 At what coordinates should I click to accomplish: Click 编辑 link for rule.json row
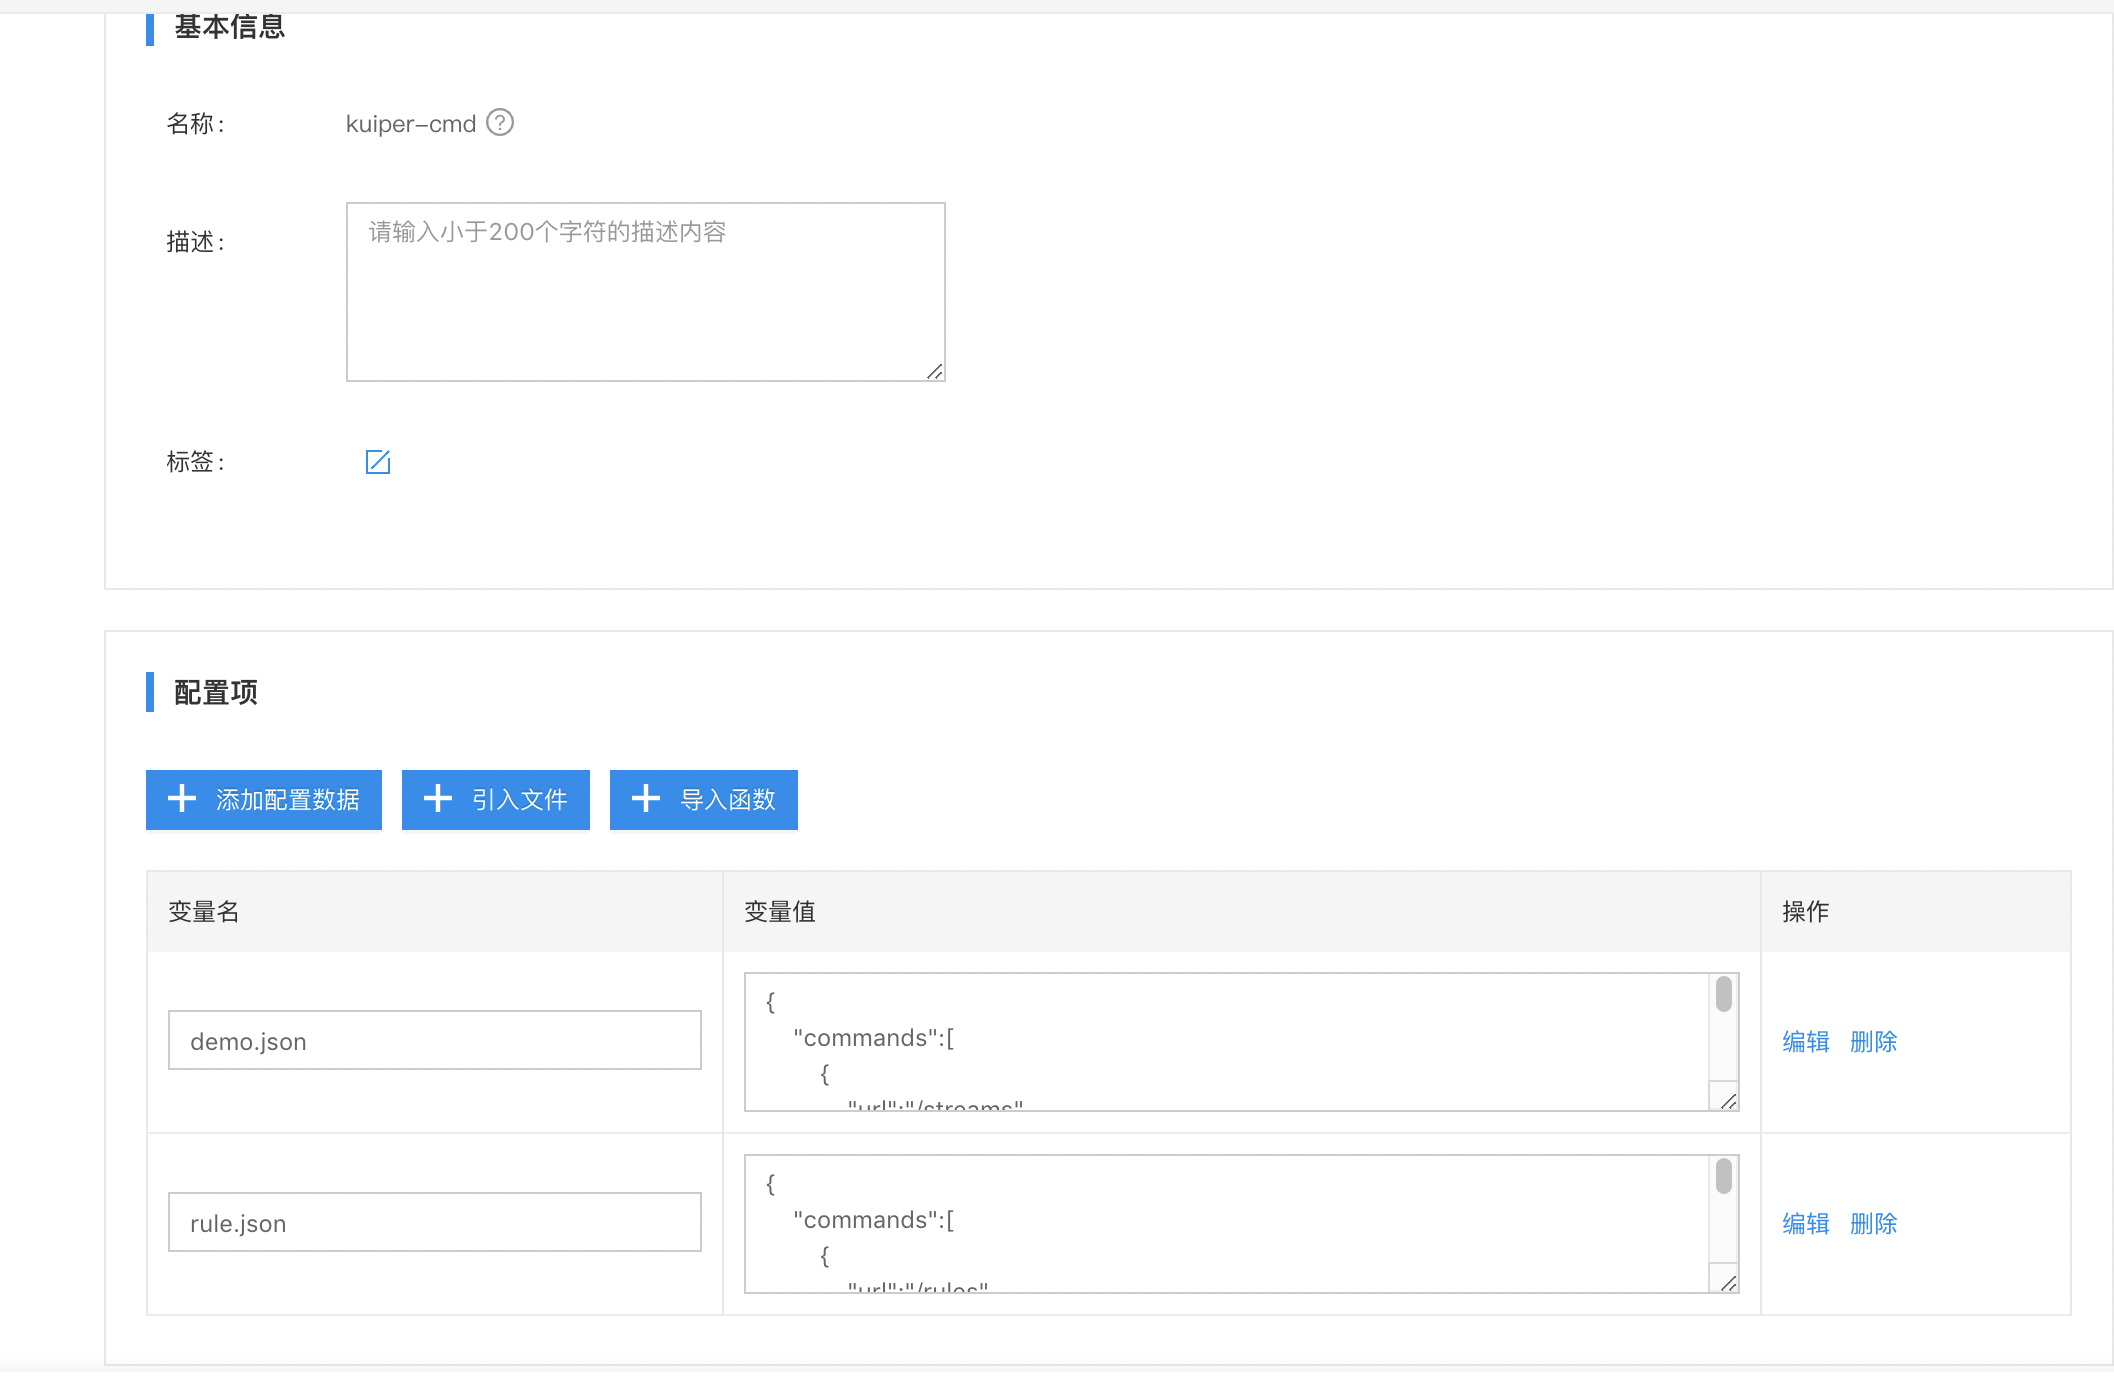coord(1806,1224)
